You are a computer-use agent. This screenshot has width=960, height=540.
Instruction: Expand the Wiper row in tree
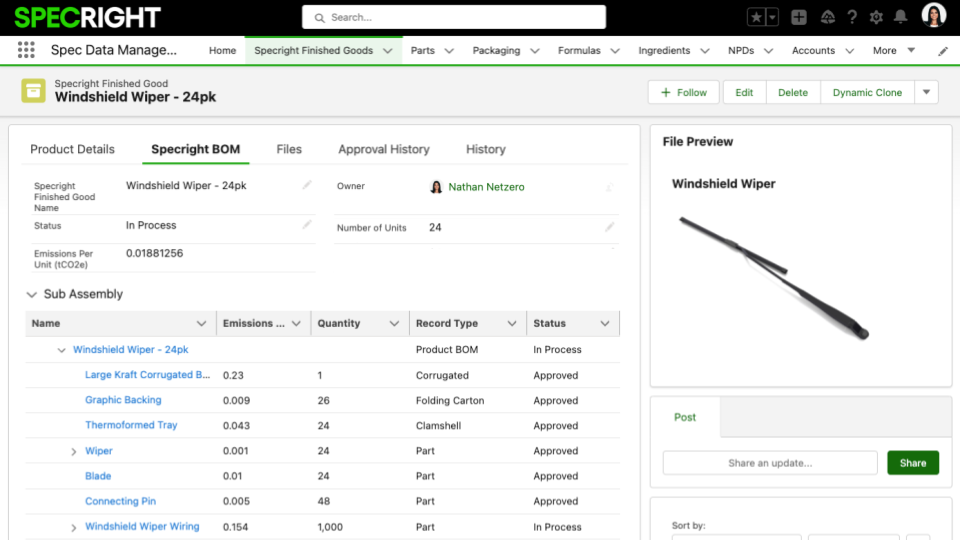click(74, 452)
